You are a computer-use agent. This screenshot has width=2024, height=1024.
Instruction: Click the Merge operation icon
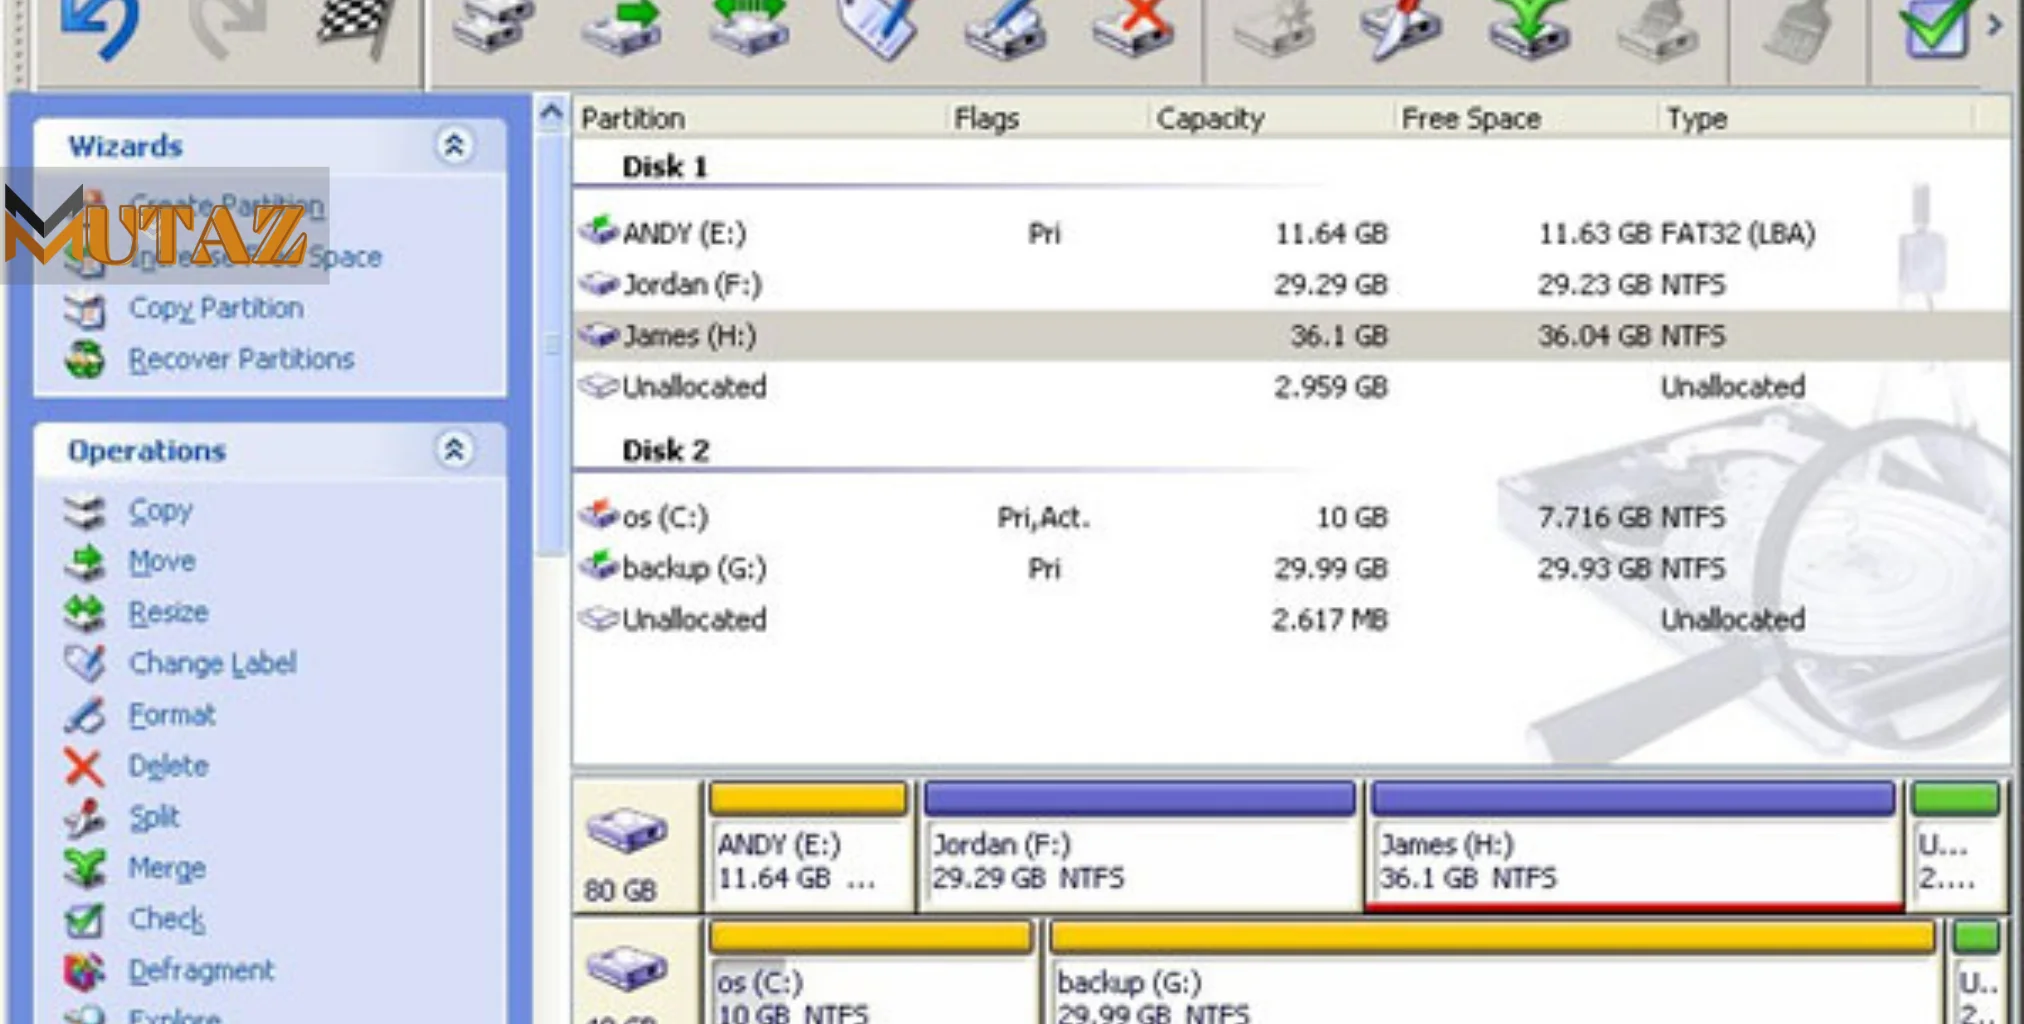point(84,869)
